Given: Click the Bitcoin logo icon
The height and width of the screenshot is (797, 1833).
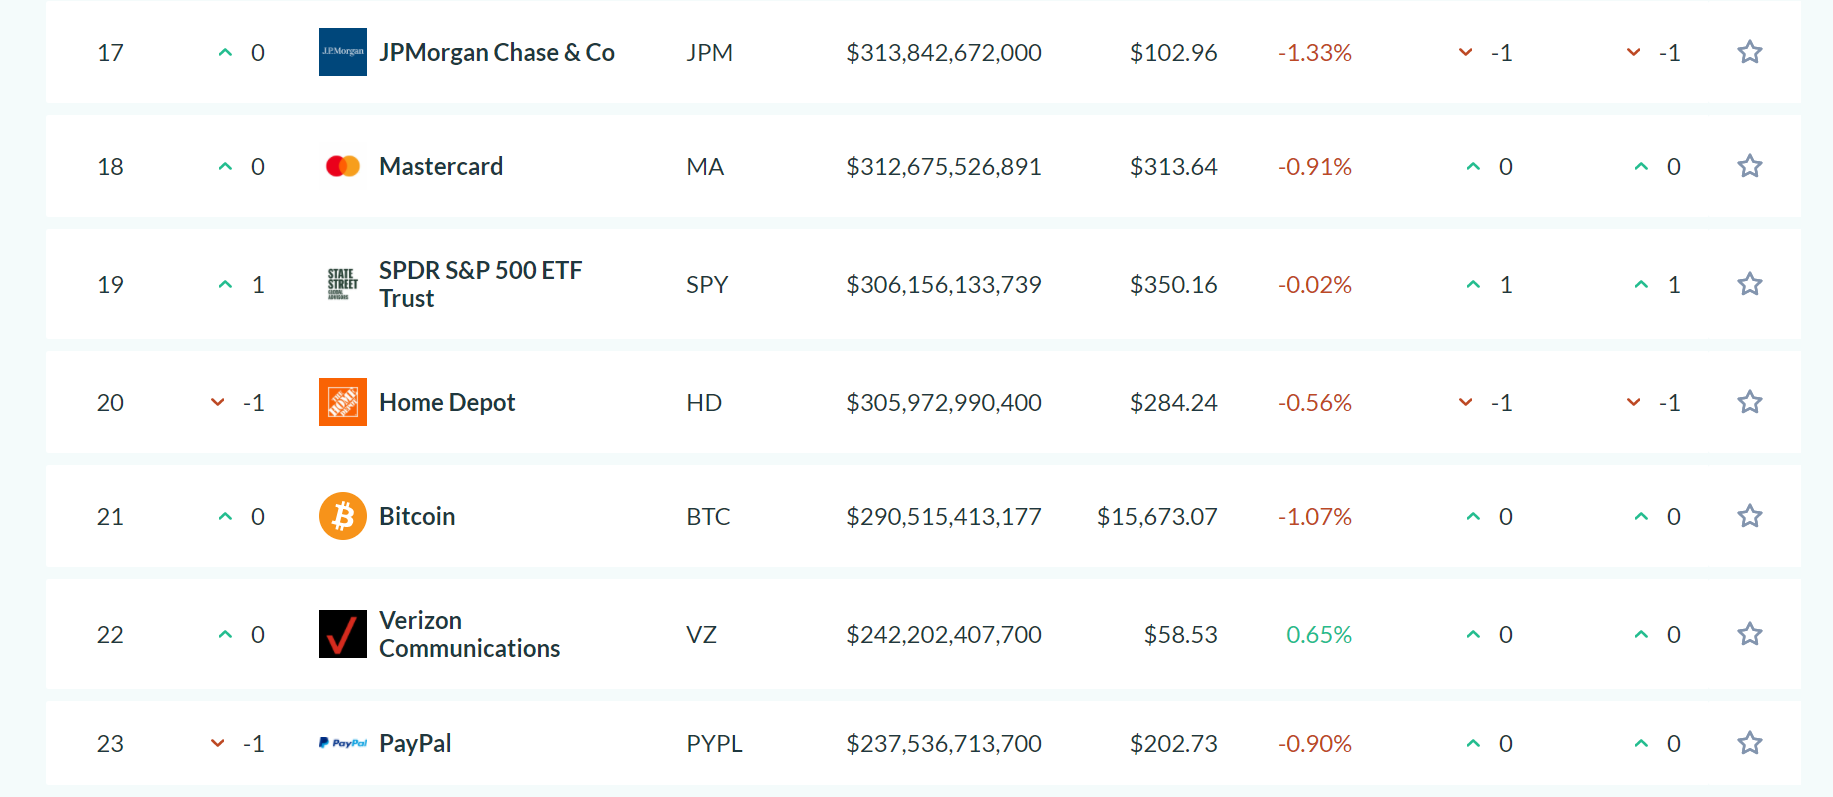Looking at the screenshot, I should [342, 516].
